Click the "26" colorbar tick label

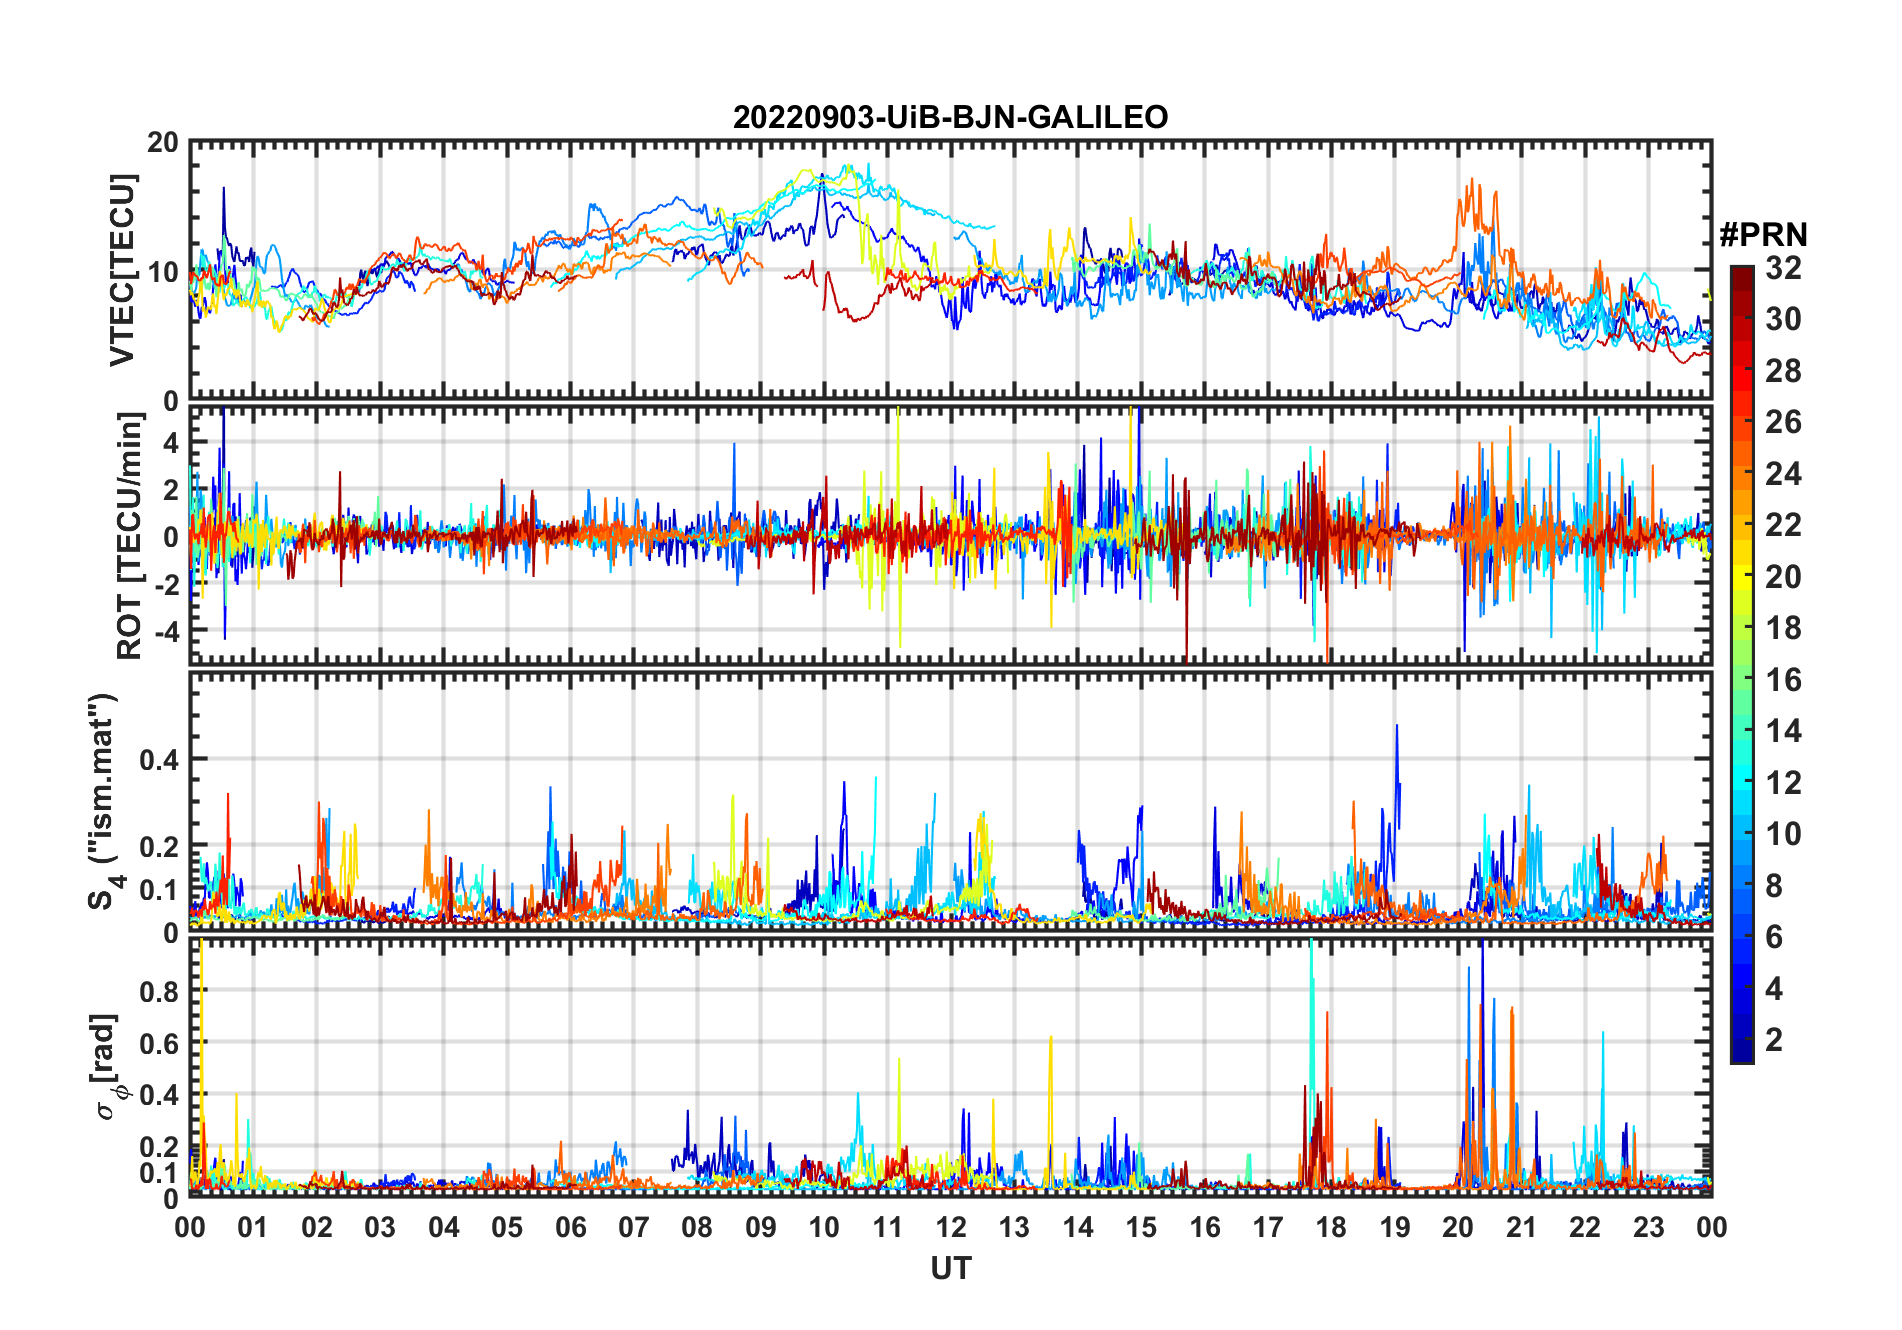click(1783, 422)
